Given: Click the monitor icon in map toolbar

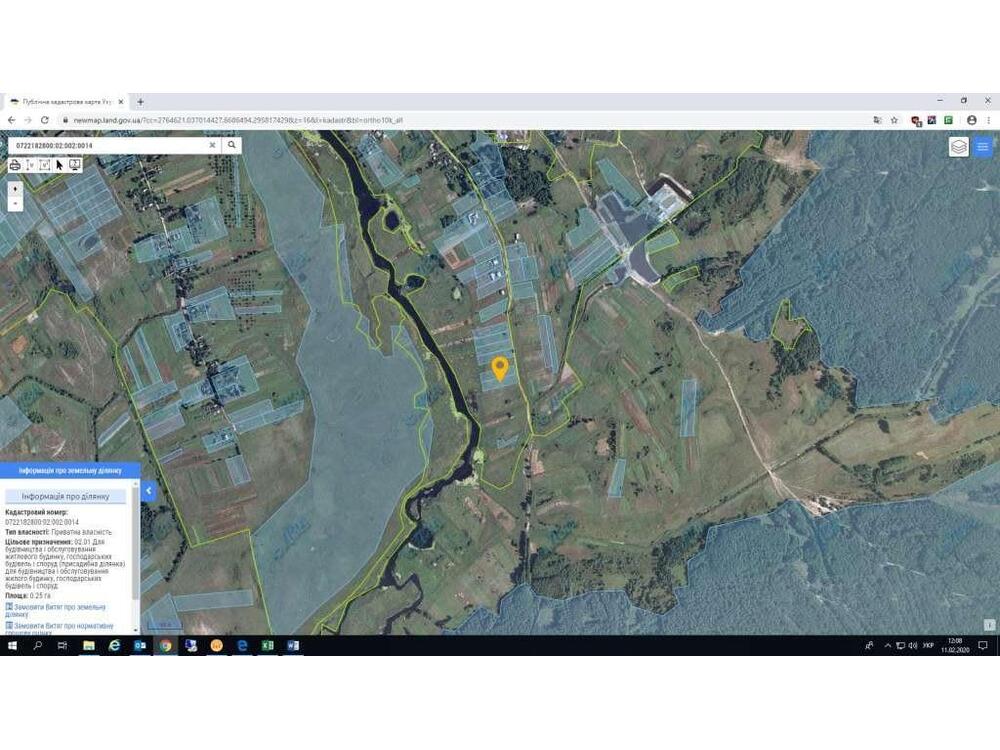Looking at the screenshot, I should click(x=75, y=165).
